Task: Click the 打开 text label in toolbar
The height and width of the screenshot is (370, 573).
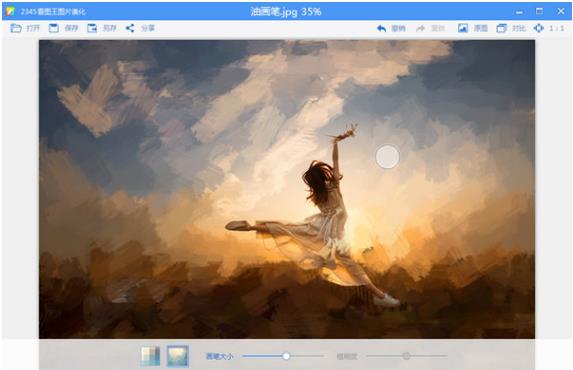Action: tap(33, 28)
